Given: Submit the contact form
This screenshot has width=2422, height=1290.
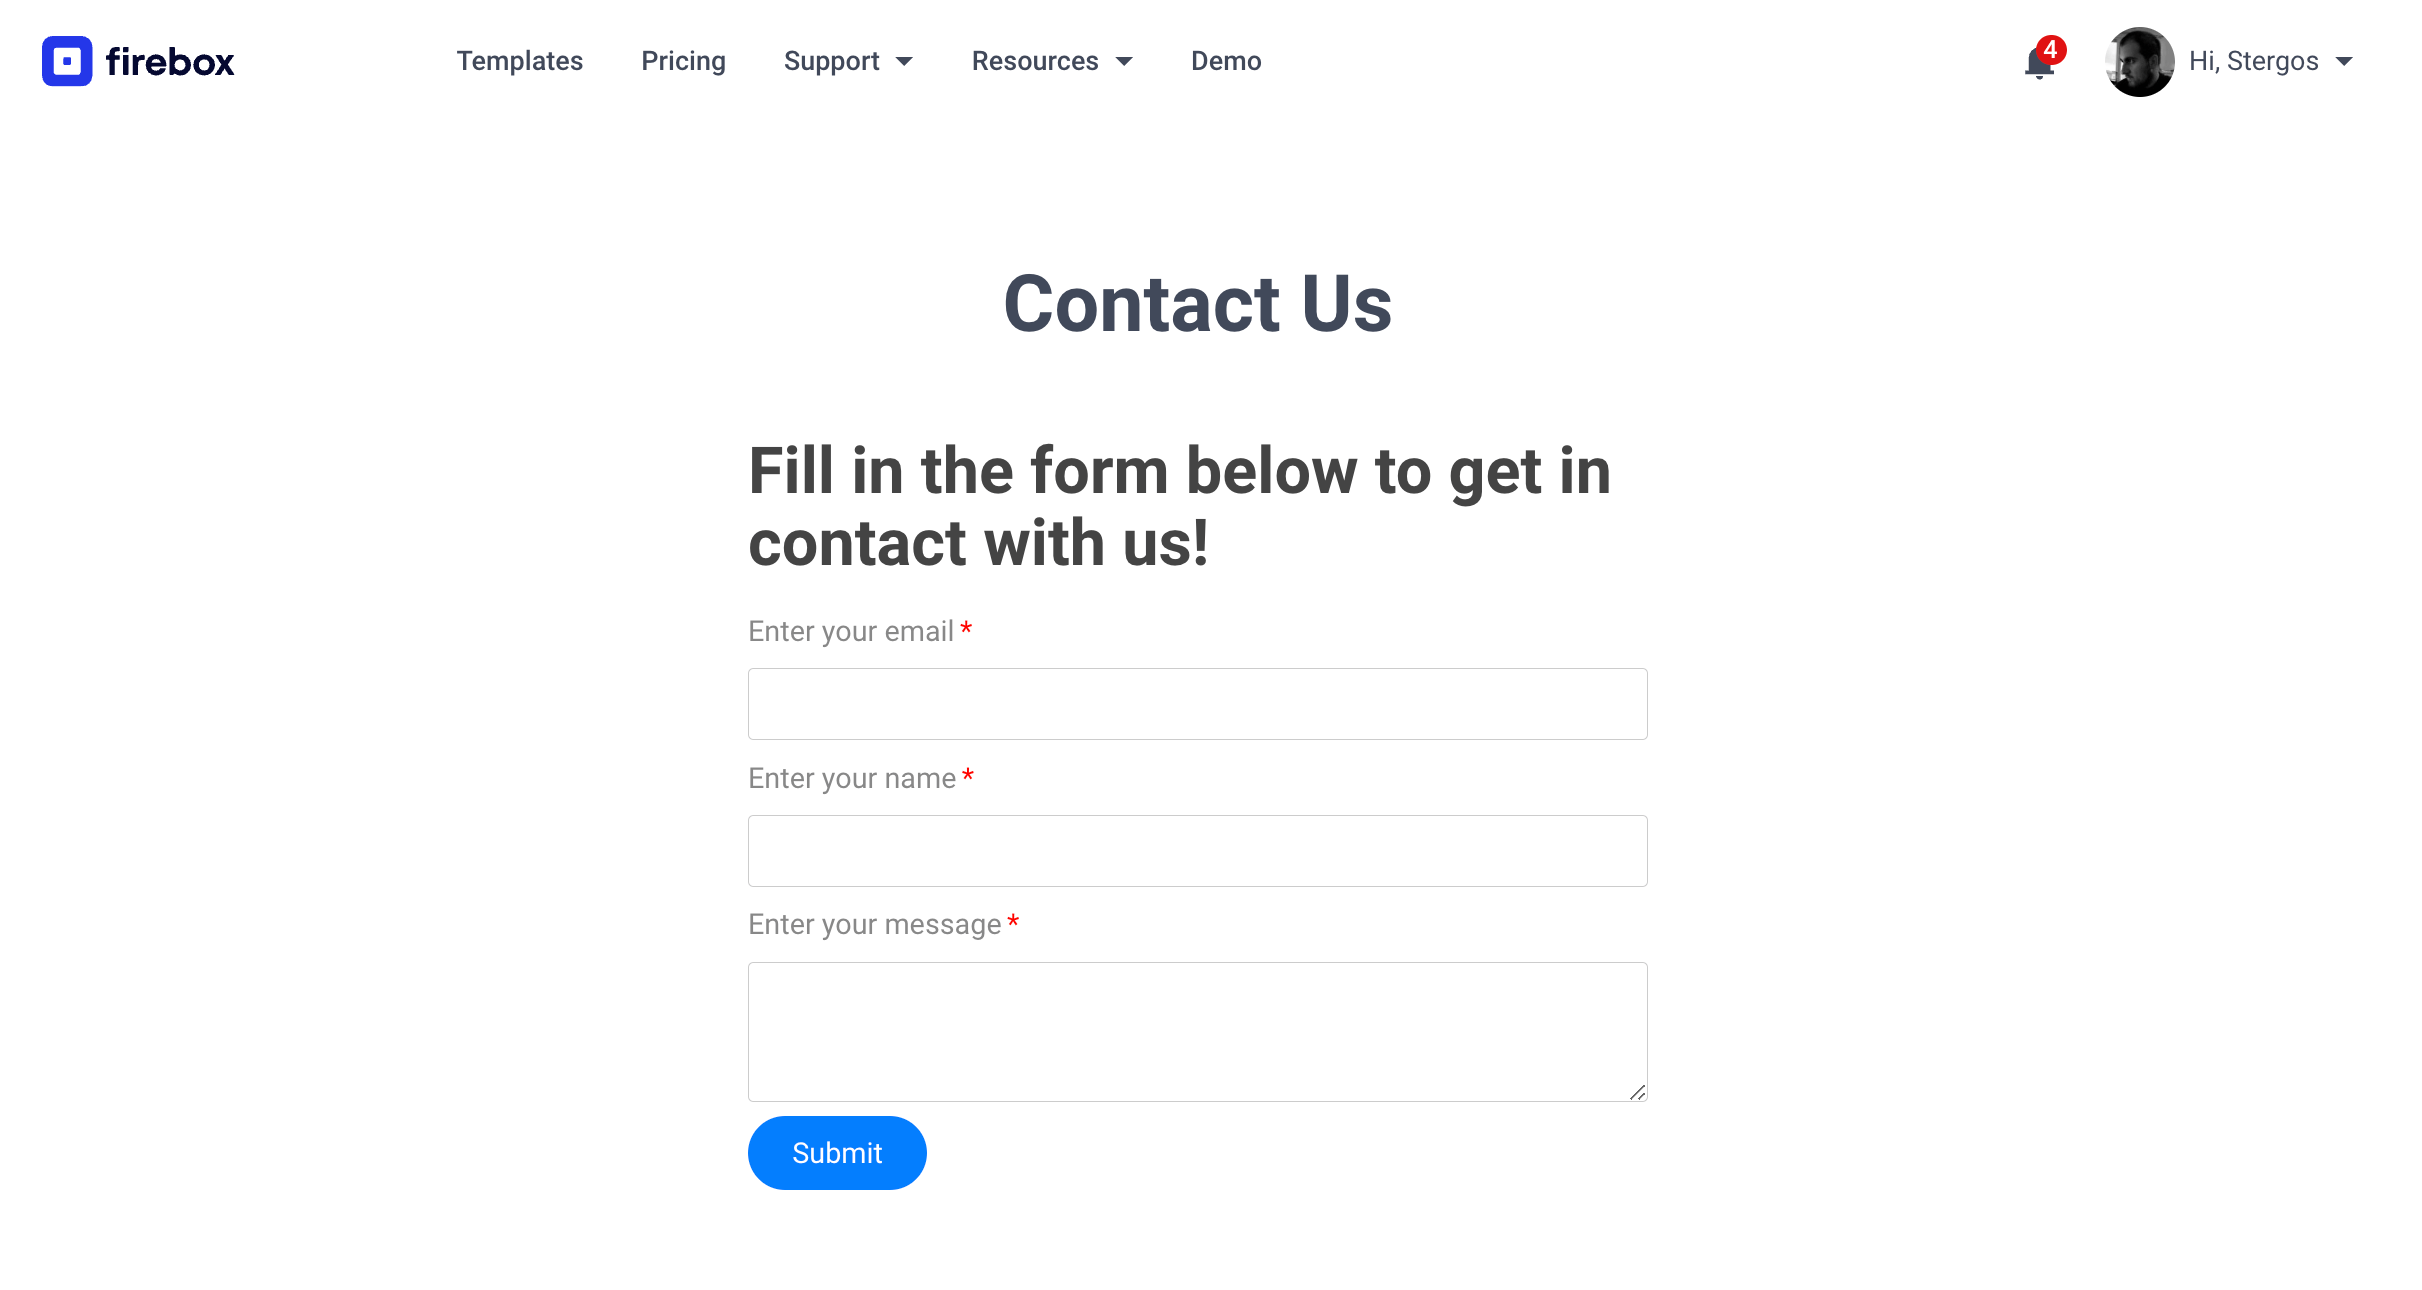Looking at the screenshot, I should tap(836, 1152).
